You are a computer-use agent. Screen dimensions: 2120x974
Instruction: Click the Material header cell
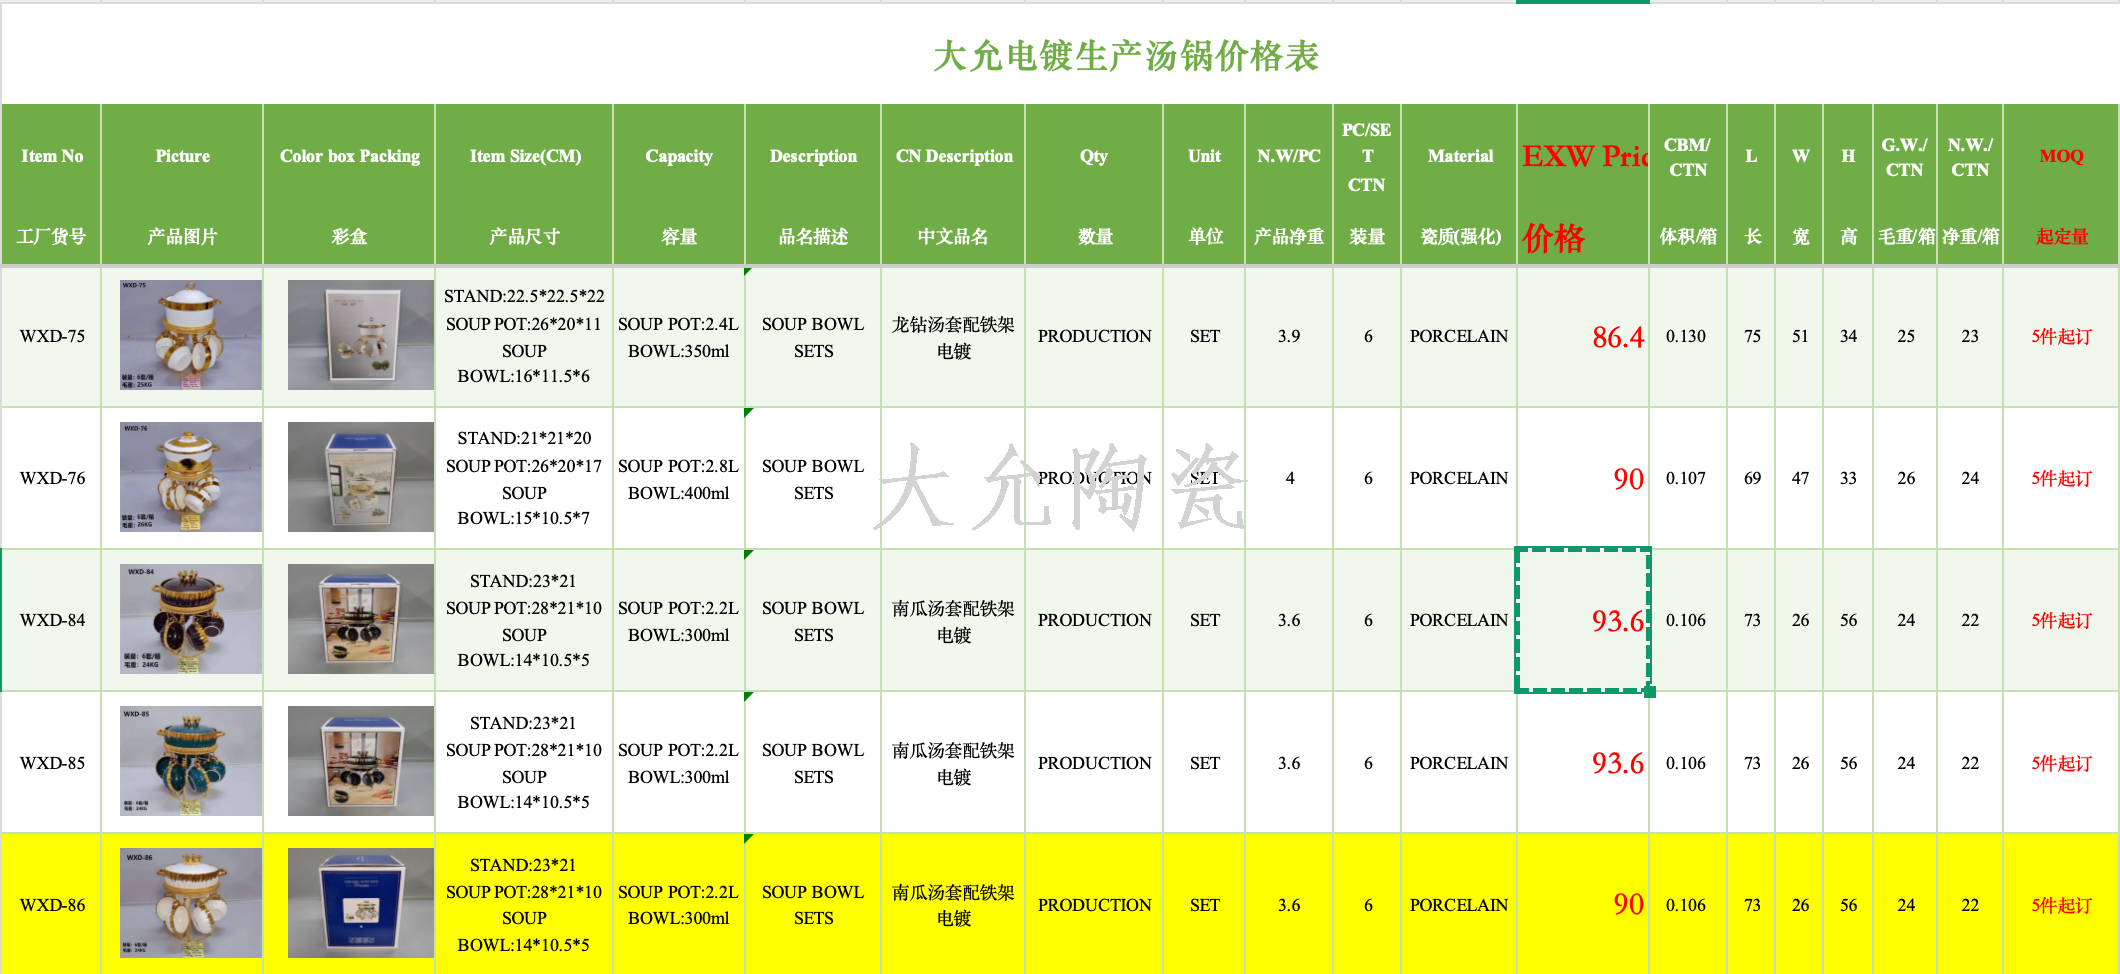pos(1460,185)
